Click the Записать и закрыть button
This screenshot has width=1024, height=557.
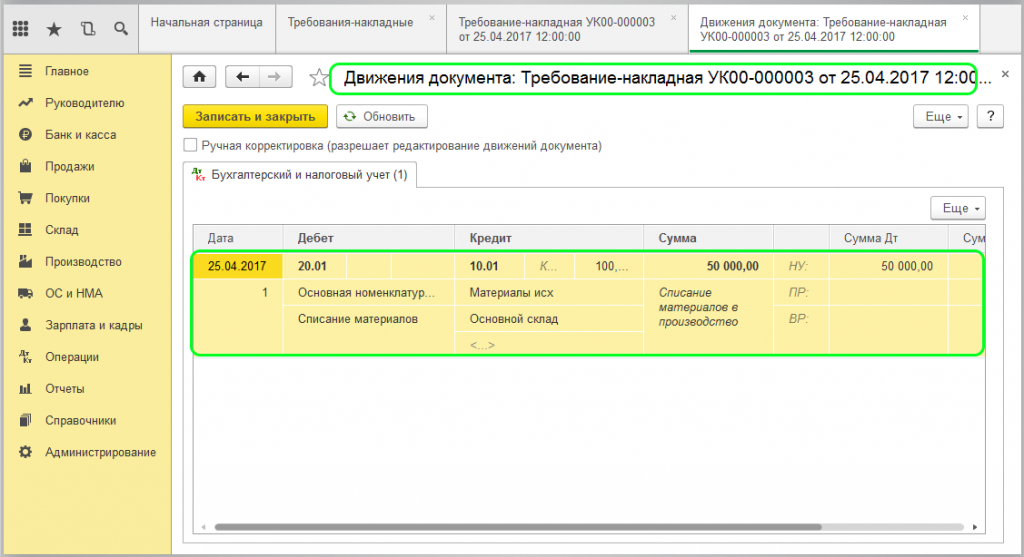[x=255, y=117]
